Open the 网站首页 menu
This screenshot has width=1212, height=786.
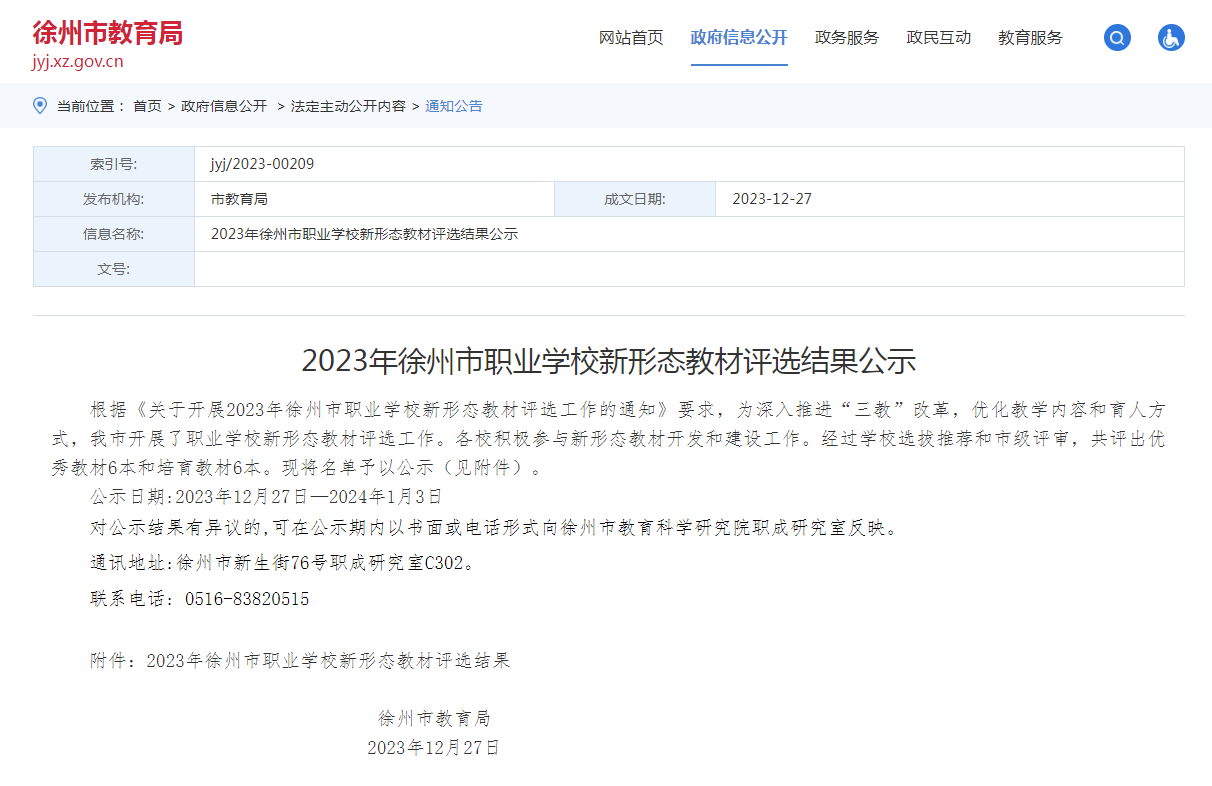pyautogui.click(x=631, y=38)
